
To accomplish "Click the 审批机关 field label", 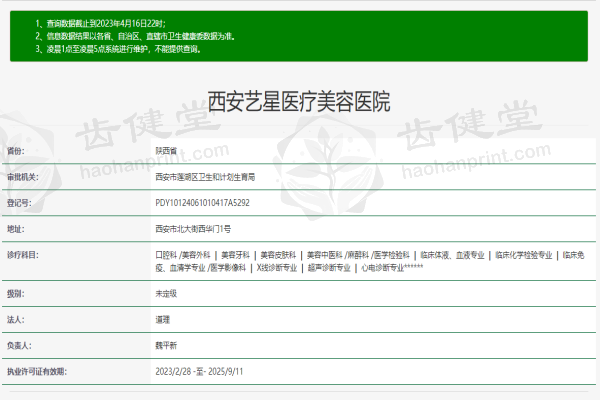I will (x=23, y=177).
